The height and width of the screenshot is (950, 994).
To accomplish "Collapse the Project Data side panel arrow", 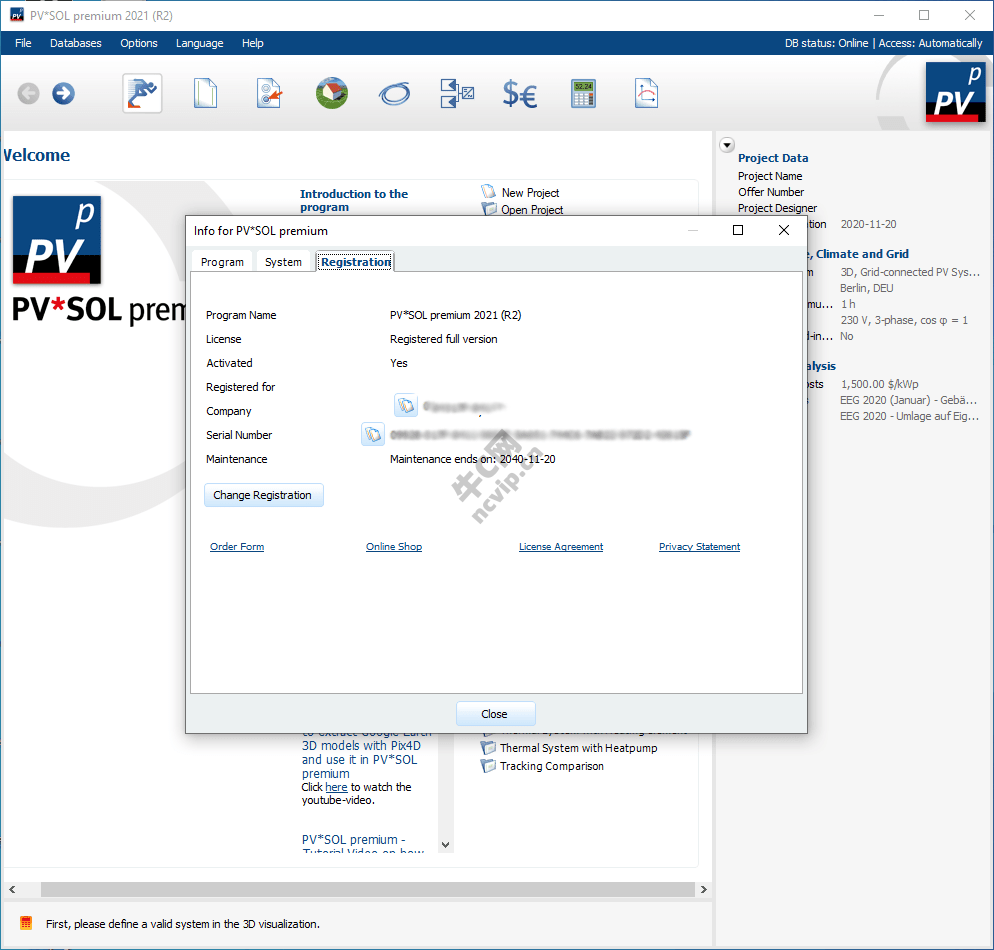I will click(x=727, y=145).
